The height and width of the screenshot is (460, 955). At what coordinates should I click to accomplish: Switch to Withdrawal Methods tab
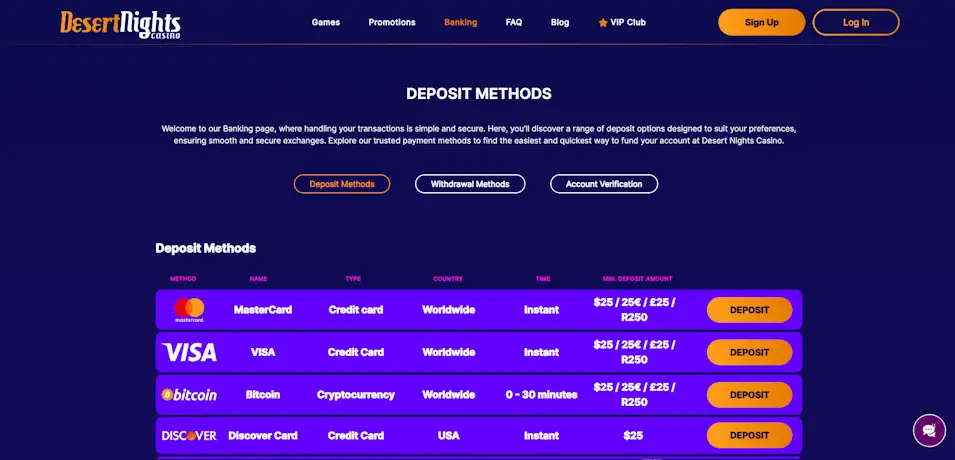click(470, 184)
